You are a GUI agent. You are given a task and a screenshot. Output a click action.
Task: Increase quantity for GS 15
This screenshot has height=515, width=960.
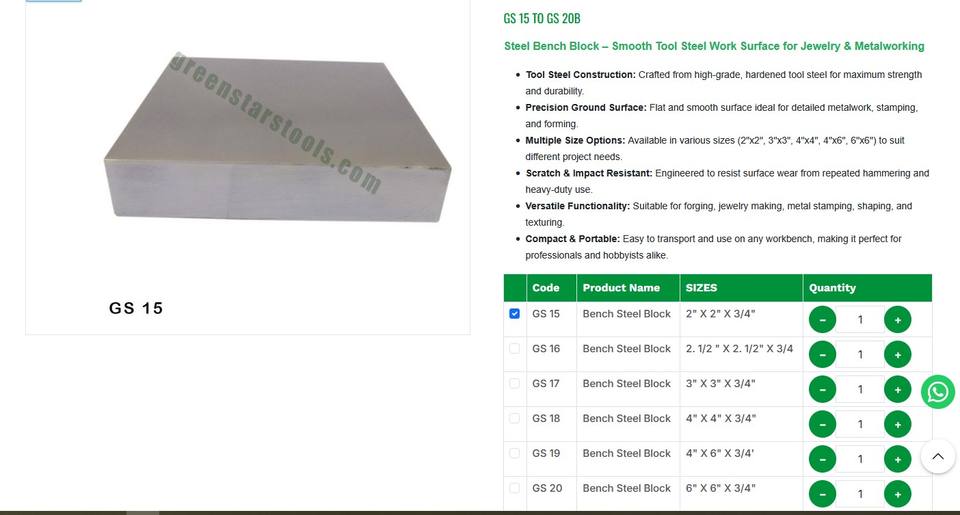[x=898, y=320]
